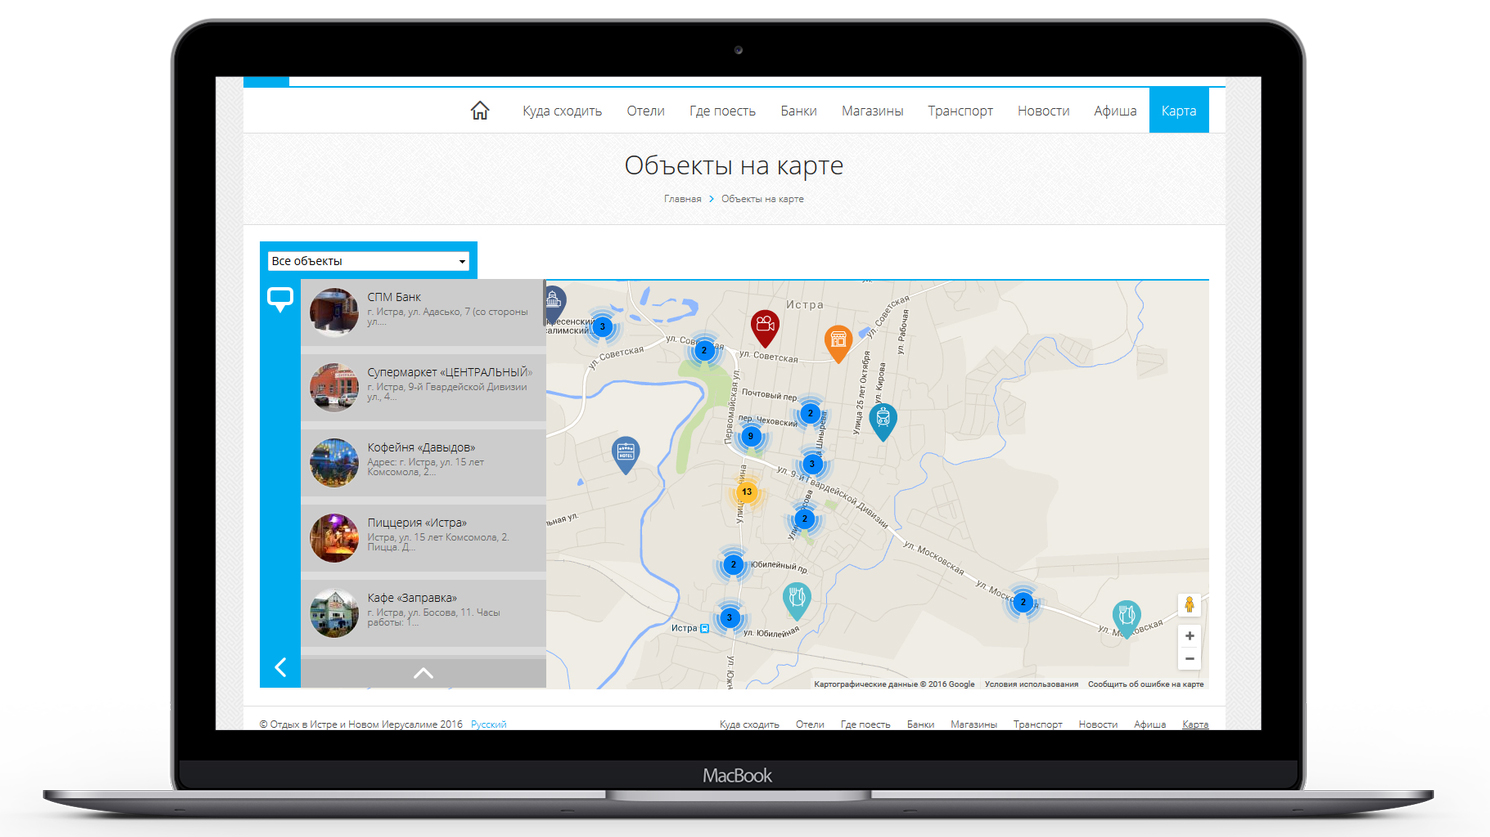Open Новости link in the footer
The image size is (1490, 837).
click(x=1098, y=724)
